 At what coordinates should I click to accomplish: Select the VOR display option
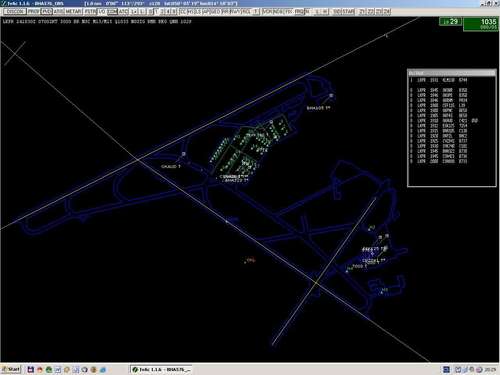point(267,11)
